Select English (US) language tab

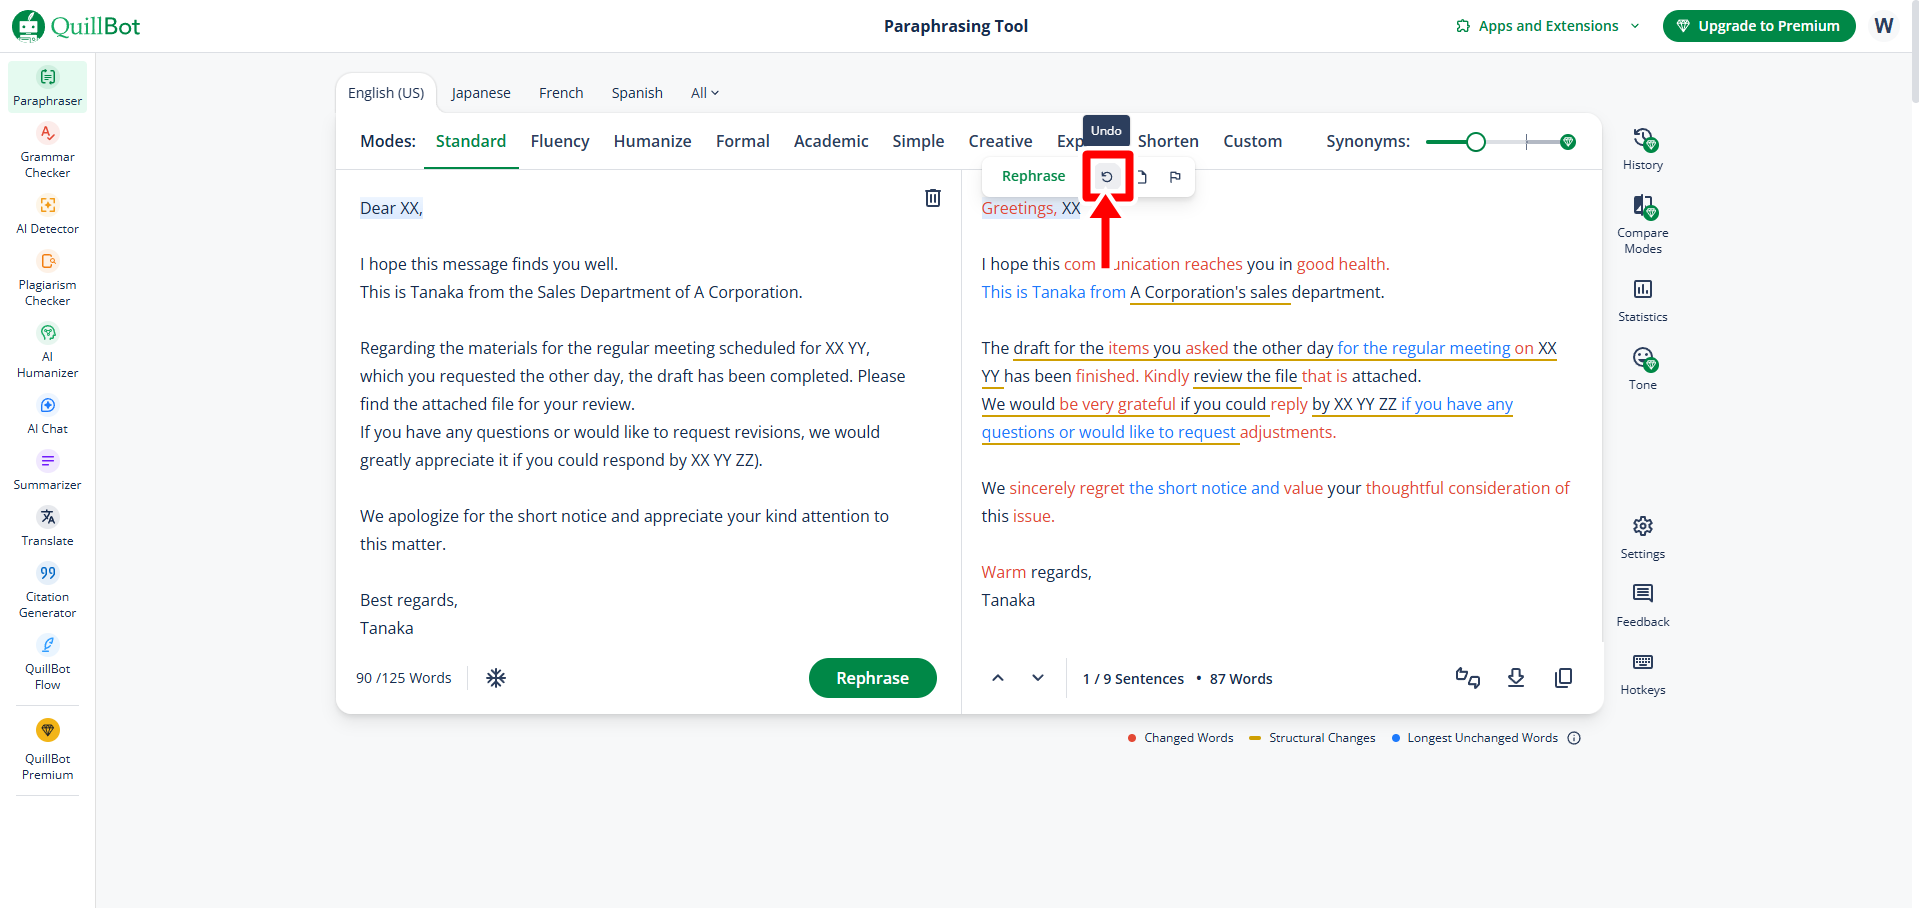[x=386, y=93]
